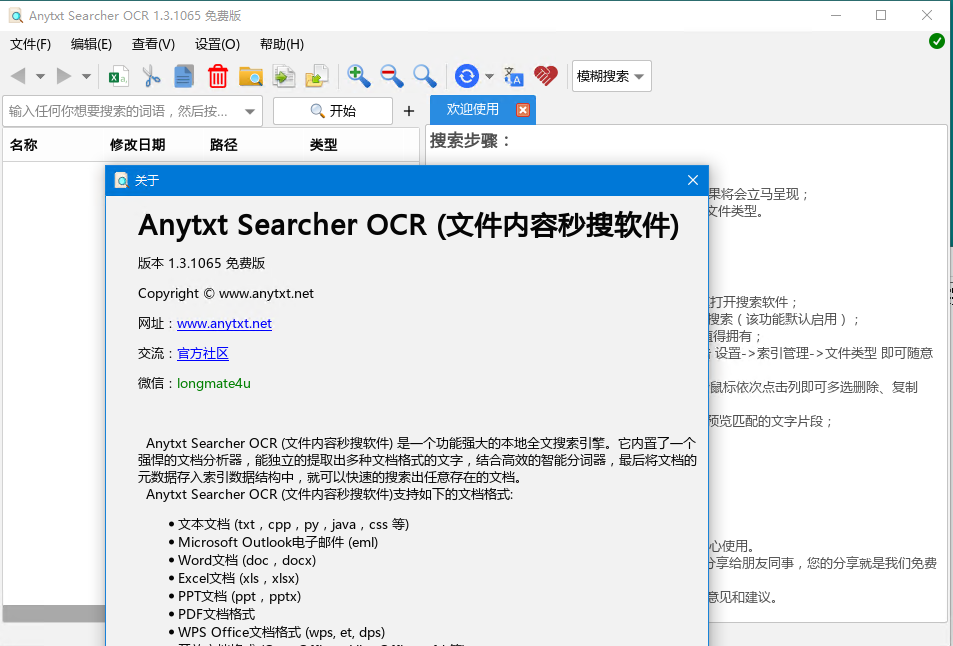Image resolution: width=953 pixels, height=646 pixels.
Task: Click the 版本 1.3.1065 免费版 text
Action: tap(201, 263)
